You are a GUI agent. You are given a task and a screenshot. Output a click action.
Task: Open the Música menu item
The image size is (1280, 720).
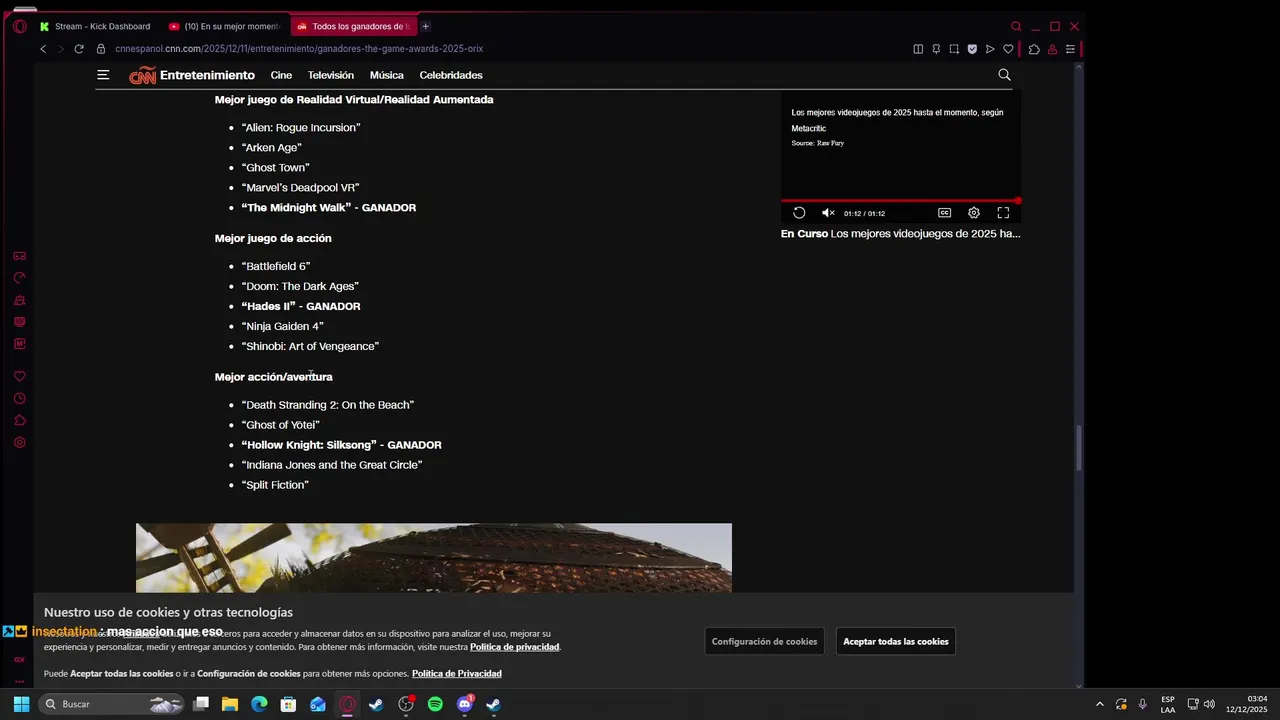point(387,75)
